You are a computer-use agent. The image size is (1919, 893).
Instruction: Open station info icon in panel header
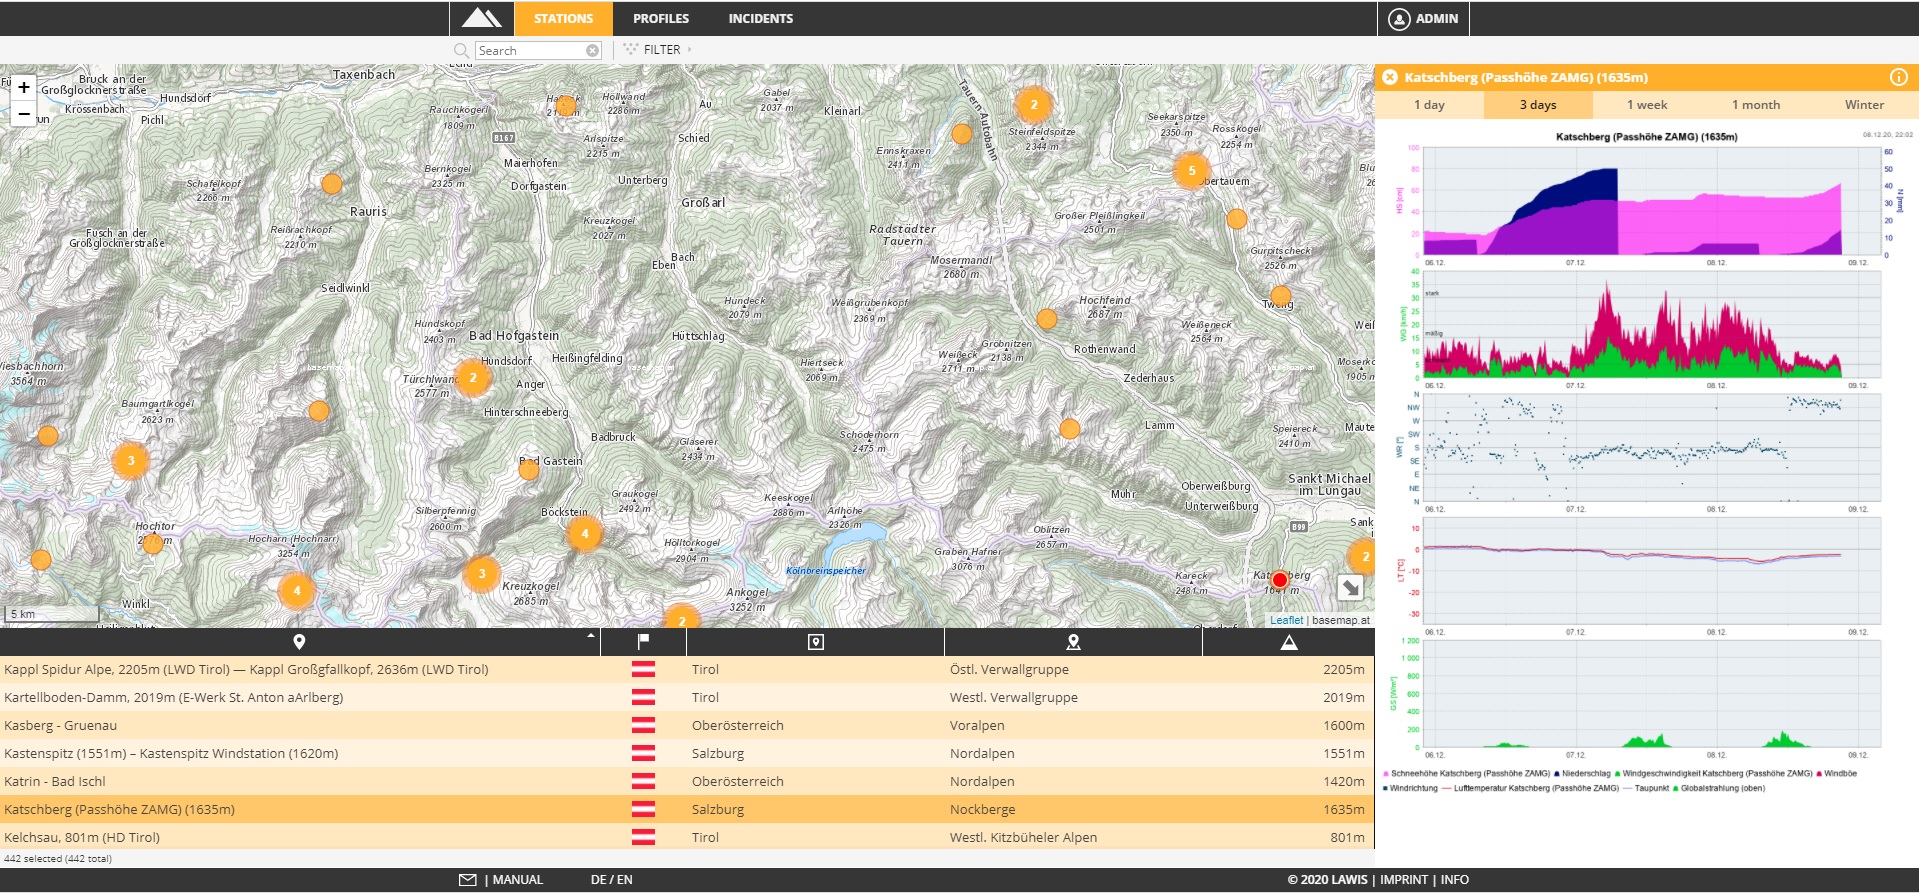(x=1898, y=77)
